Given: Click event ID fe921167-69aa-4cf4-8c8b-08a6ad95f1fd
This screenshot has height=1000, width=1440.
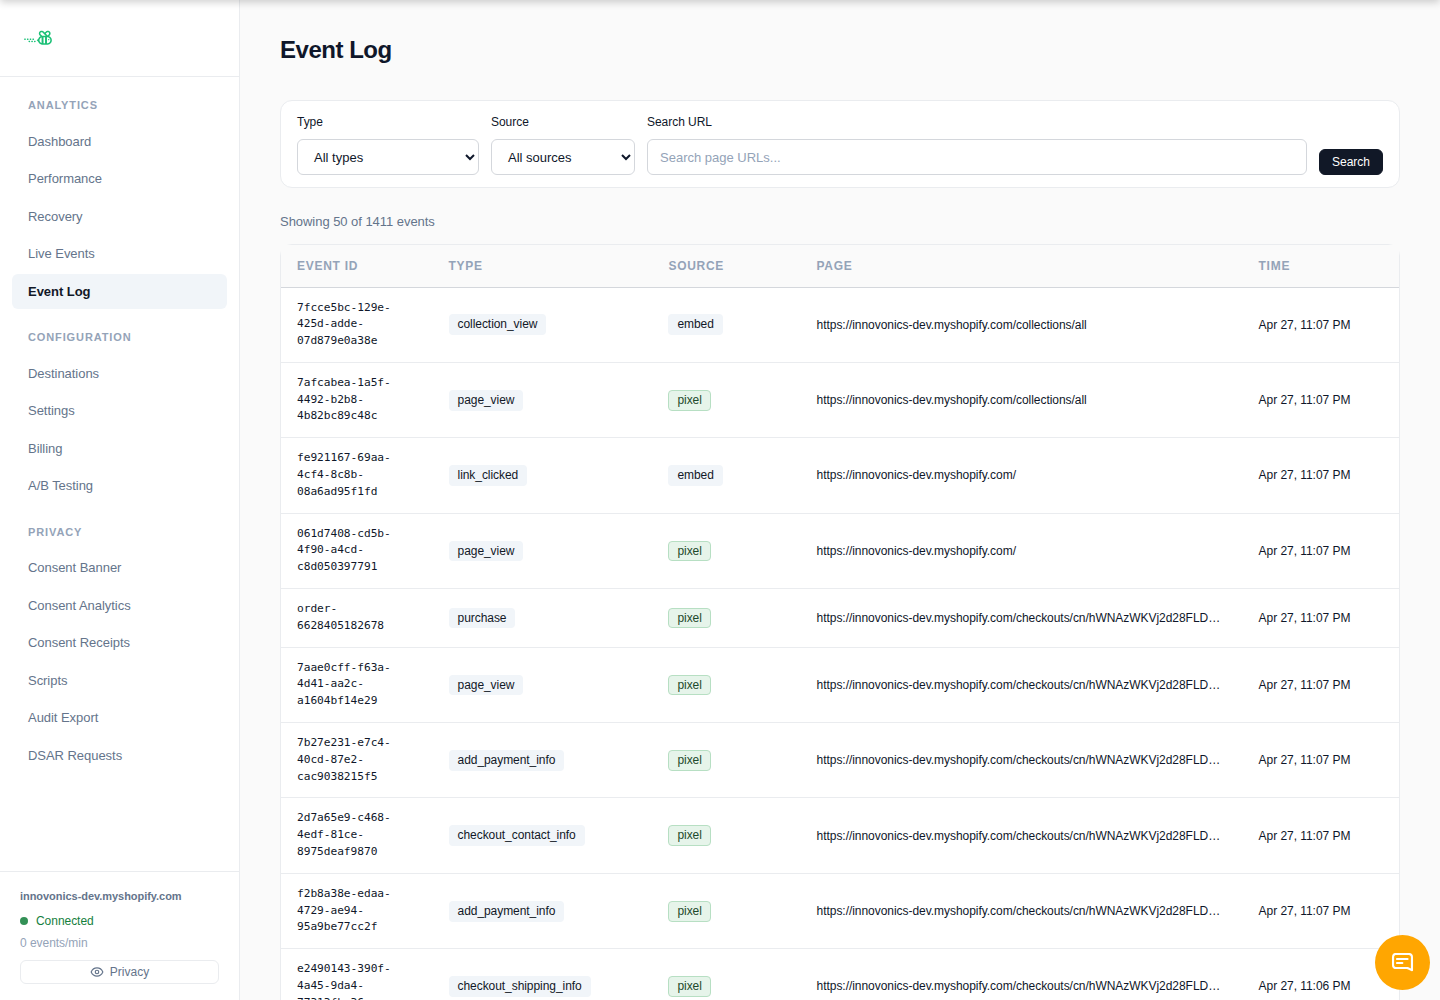Looking at the screenshot, I should [344, 475].
